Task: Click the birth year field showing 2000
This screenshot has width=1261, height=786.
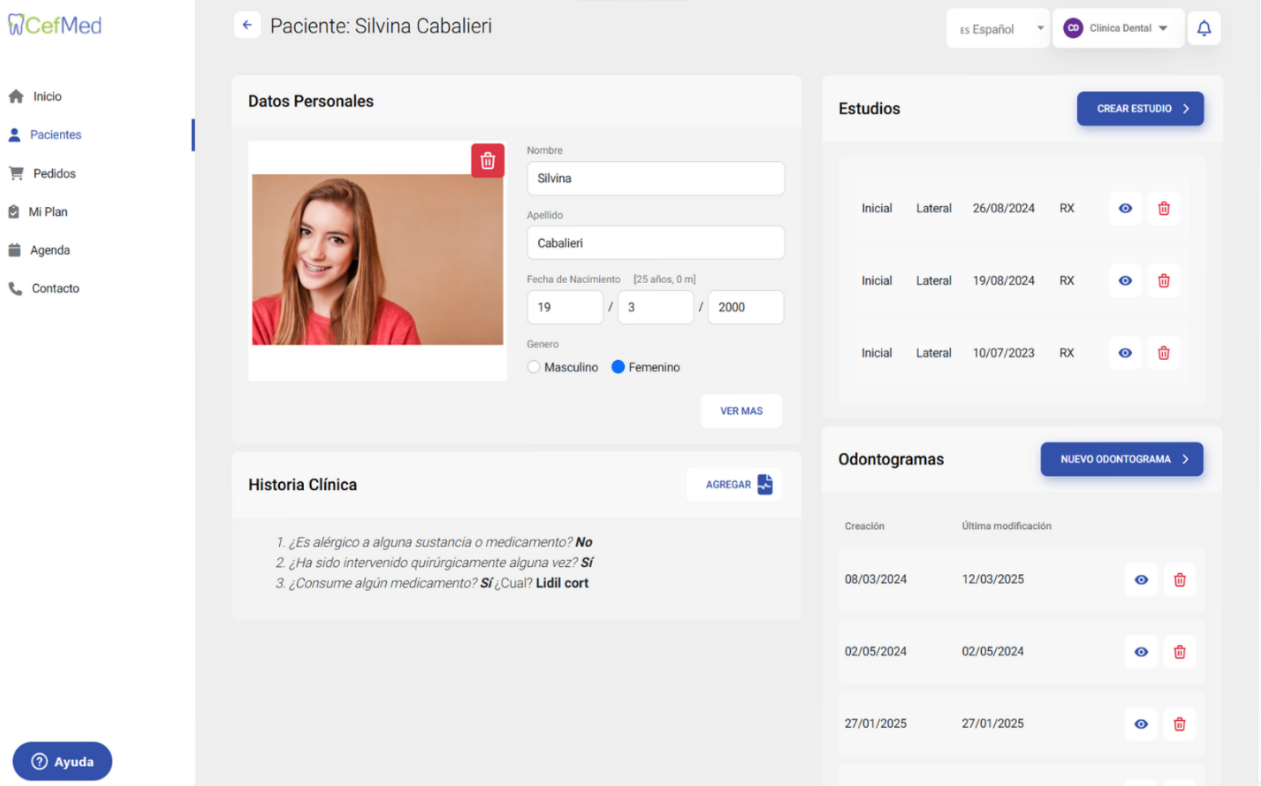Action: [746, 307]
